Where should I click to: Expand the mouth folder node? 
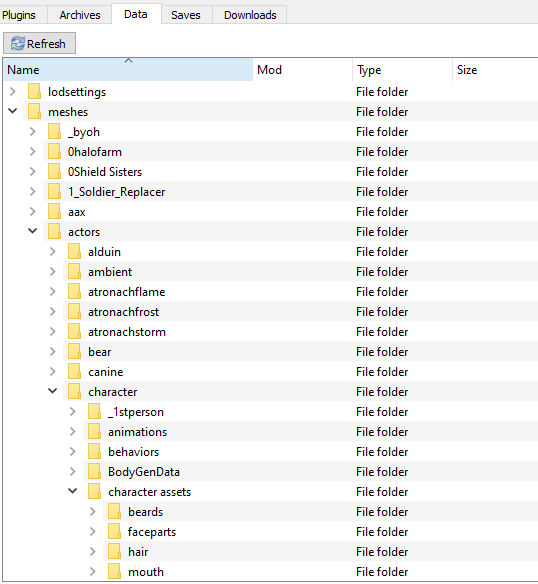click(93, 572)
